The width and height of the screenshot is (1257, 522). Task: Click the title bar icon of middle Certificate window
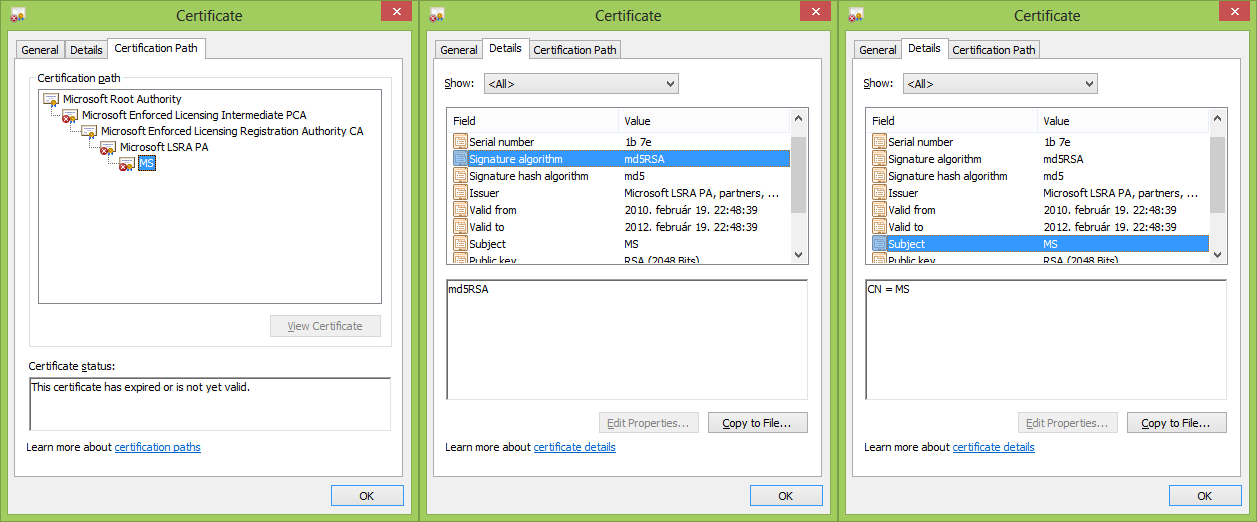click(436, 16)
